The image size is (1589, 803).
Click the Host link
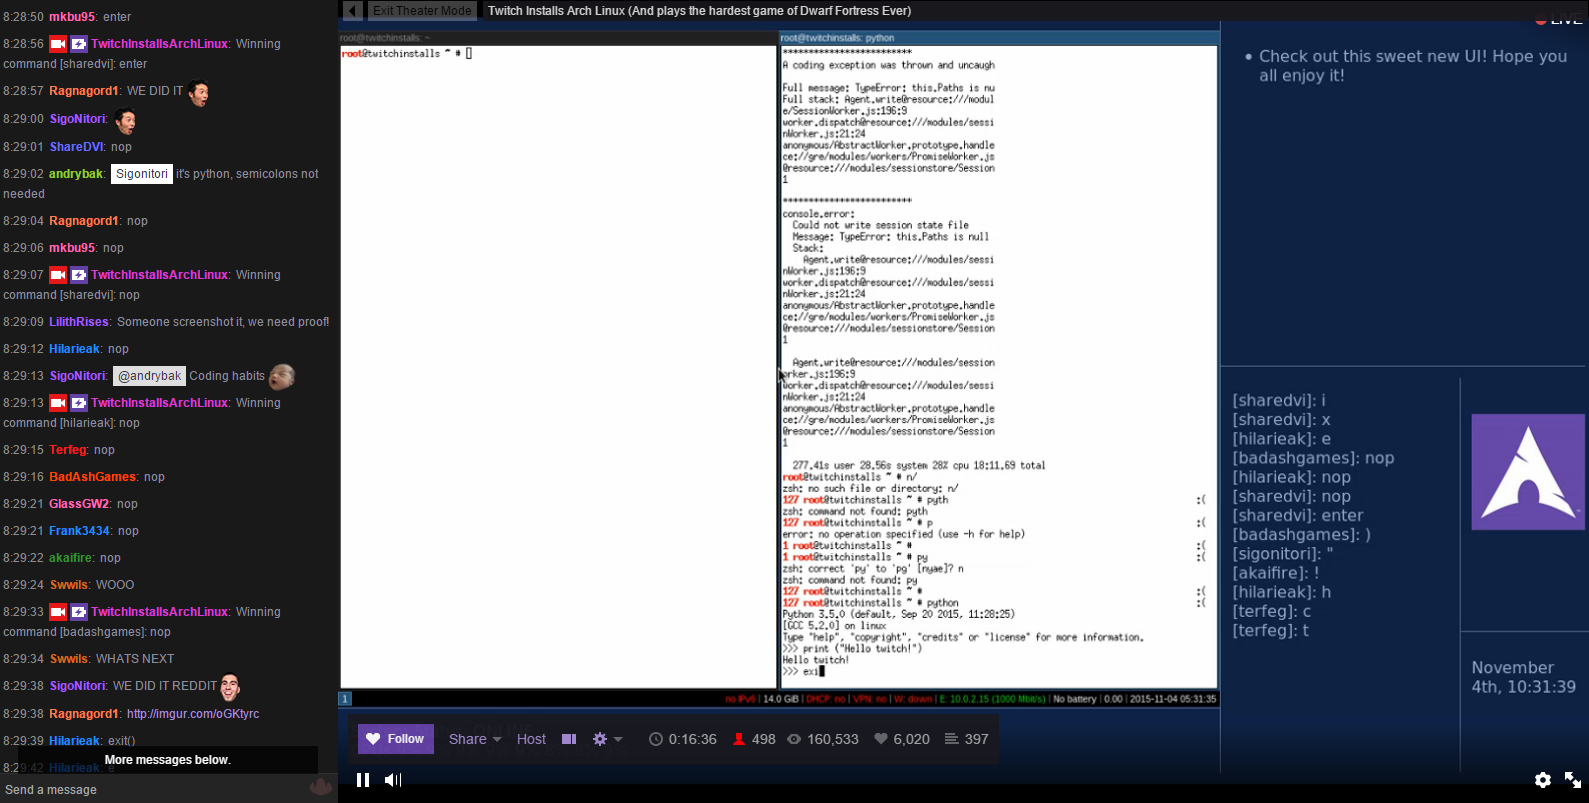coord(531,739)
